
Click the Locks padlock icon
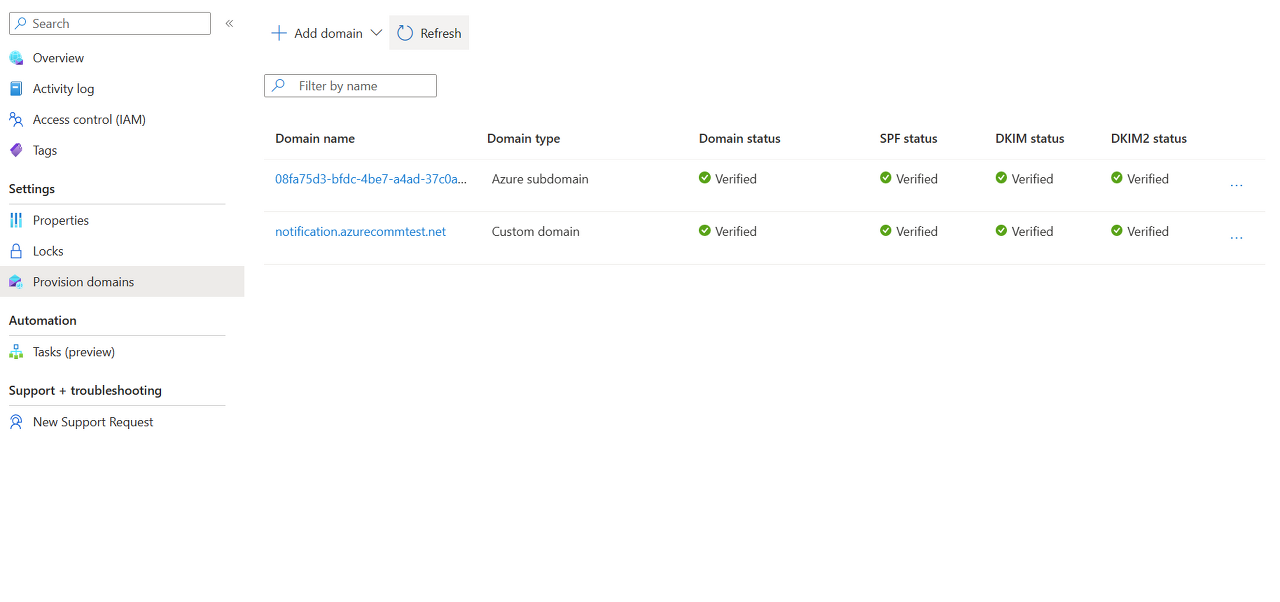point(16,251)
